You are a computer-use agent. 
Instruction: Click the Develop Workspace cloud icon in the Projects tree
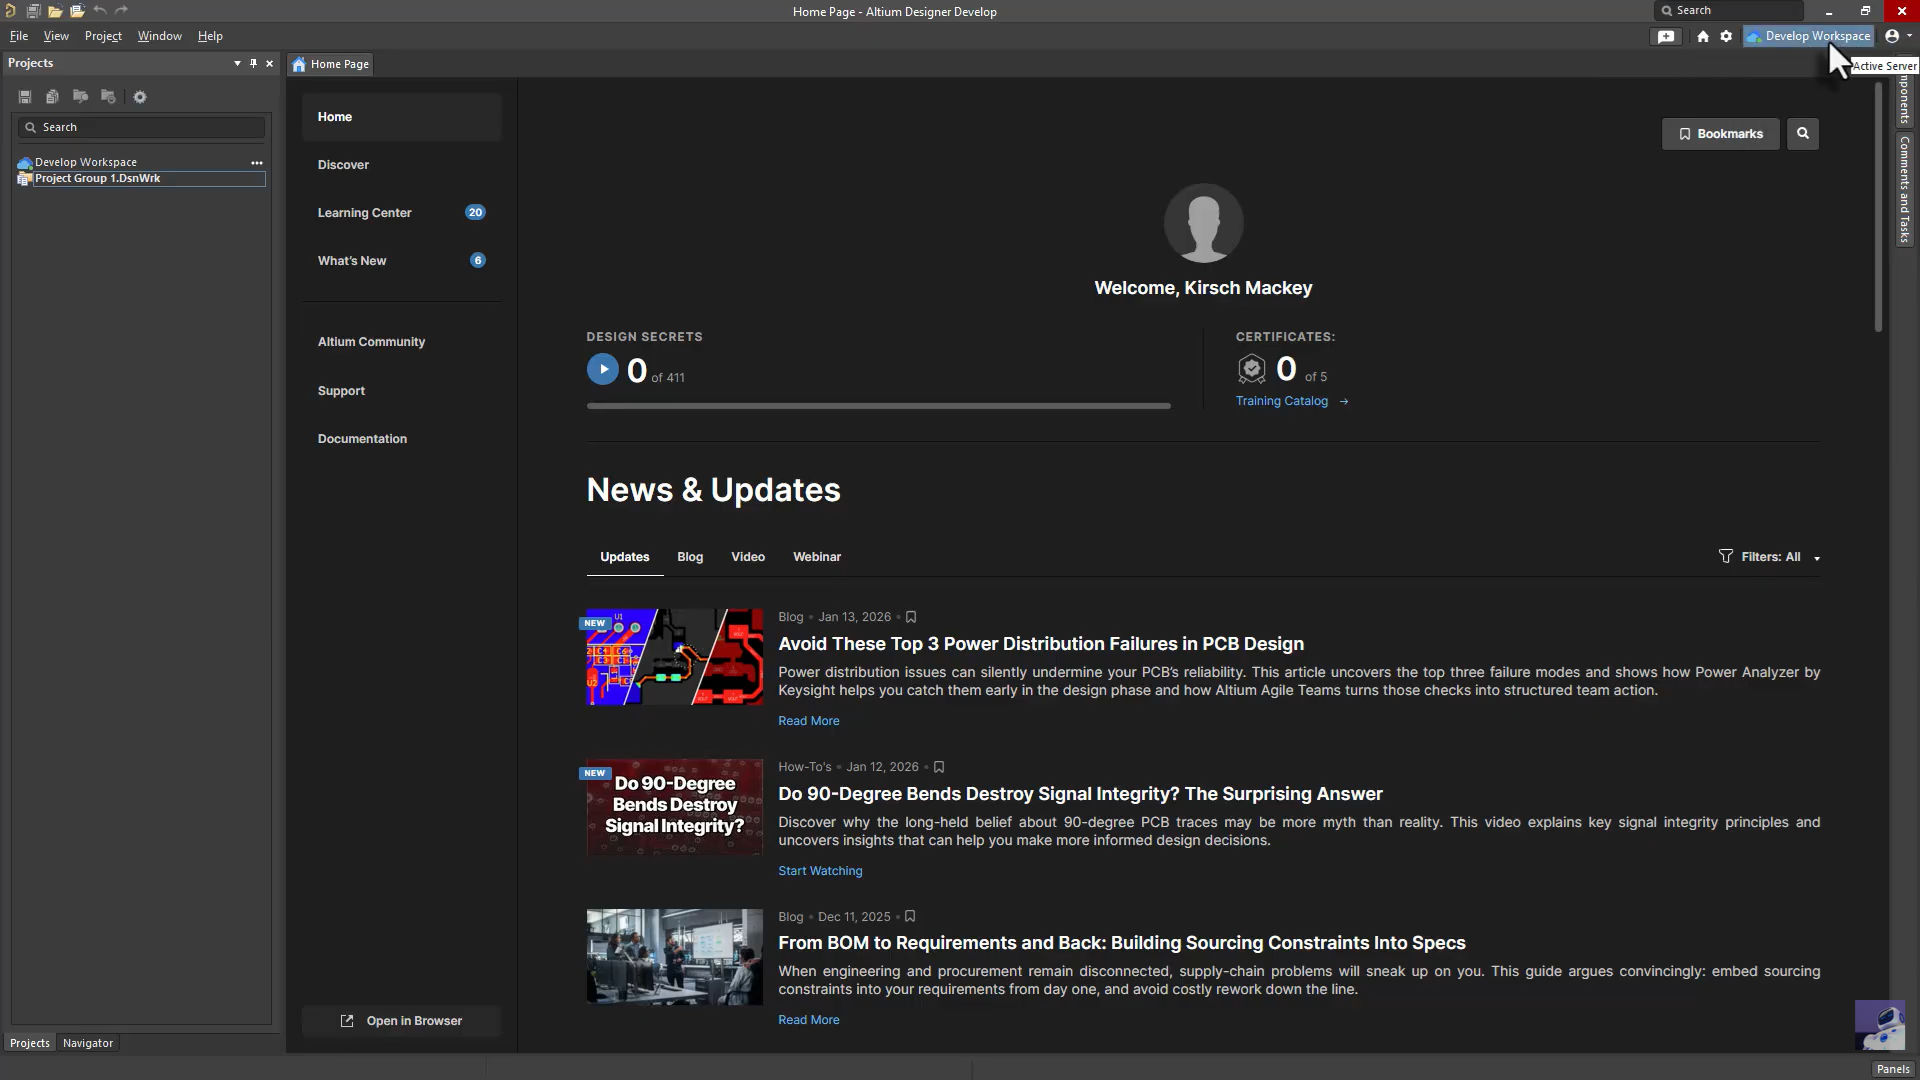(25, 162)
